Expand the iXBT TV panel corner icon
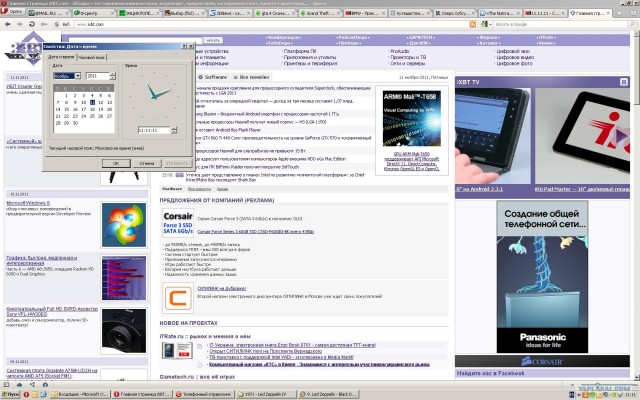Viewport: 640px width, 400px height. pyautogui.click(x=624, y=82)
